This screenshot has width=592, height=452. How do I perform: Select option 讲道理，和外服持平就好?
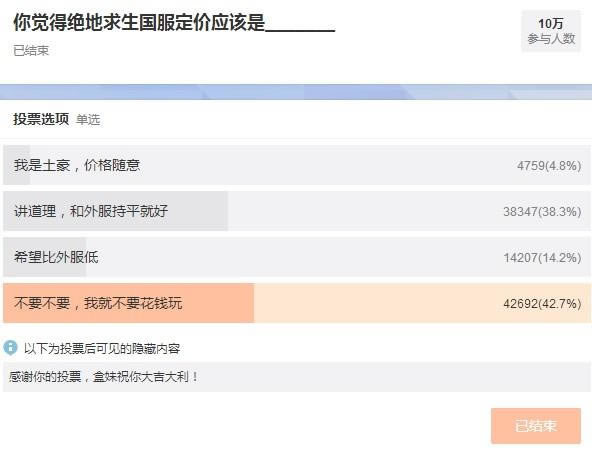pyautogui.click(x=297, y=211)
